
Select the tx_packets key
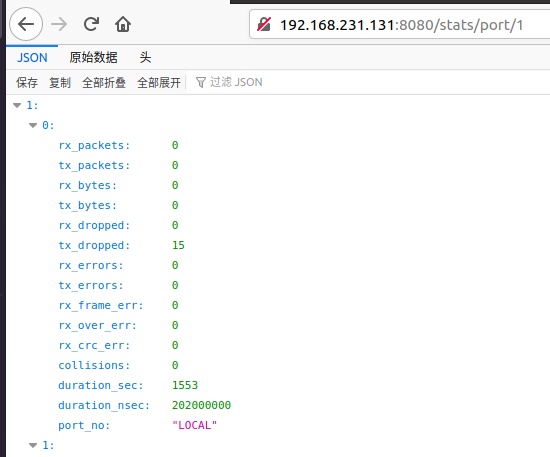pyautogui.click(x=94, y=165)
